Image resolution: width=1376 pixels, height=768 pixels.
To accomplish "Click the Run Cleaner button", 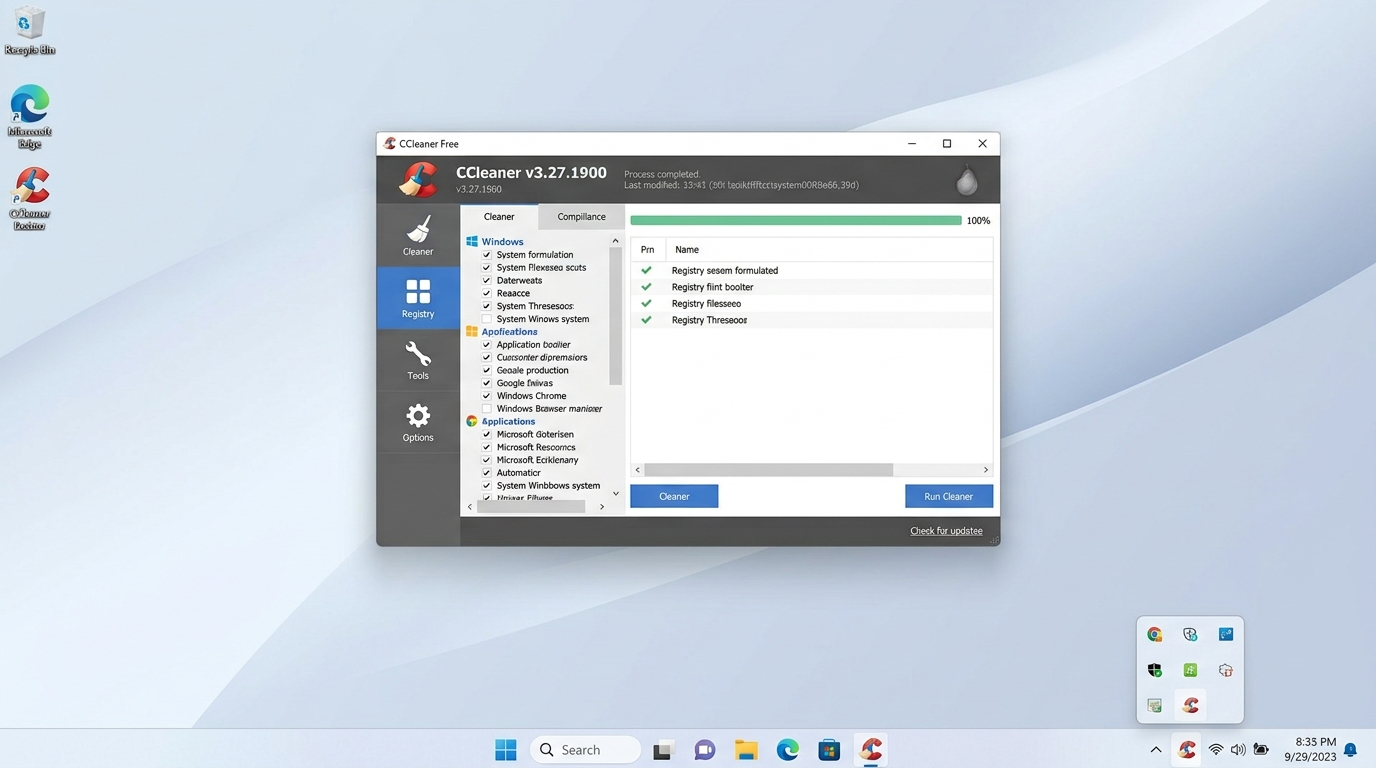I will (x=948, y=496).
